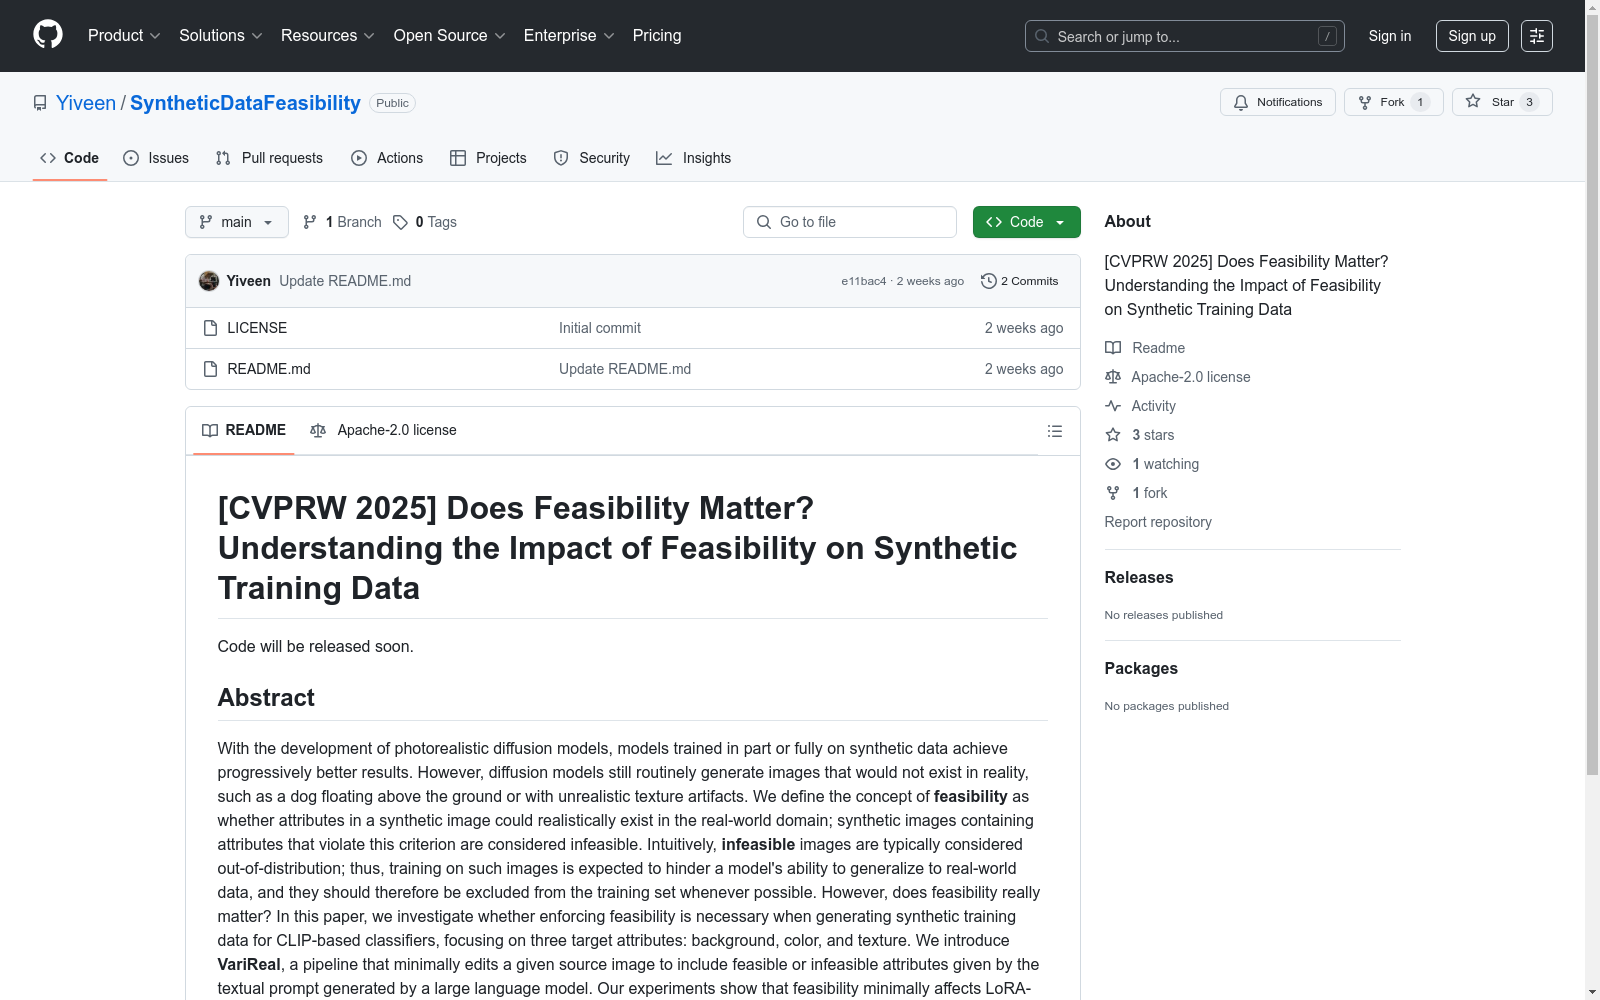Open the SyntheticDataFeasibility repository link
This screenshot has height=1000, width=1600.
click(245, 103)
